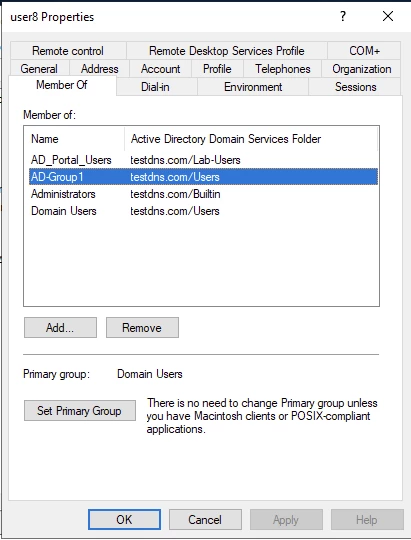Open the Organization tab
The height and width of the screenshot is (540, 411).
point(361,69)
